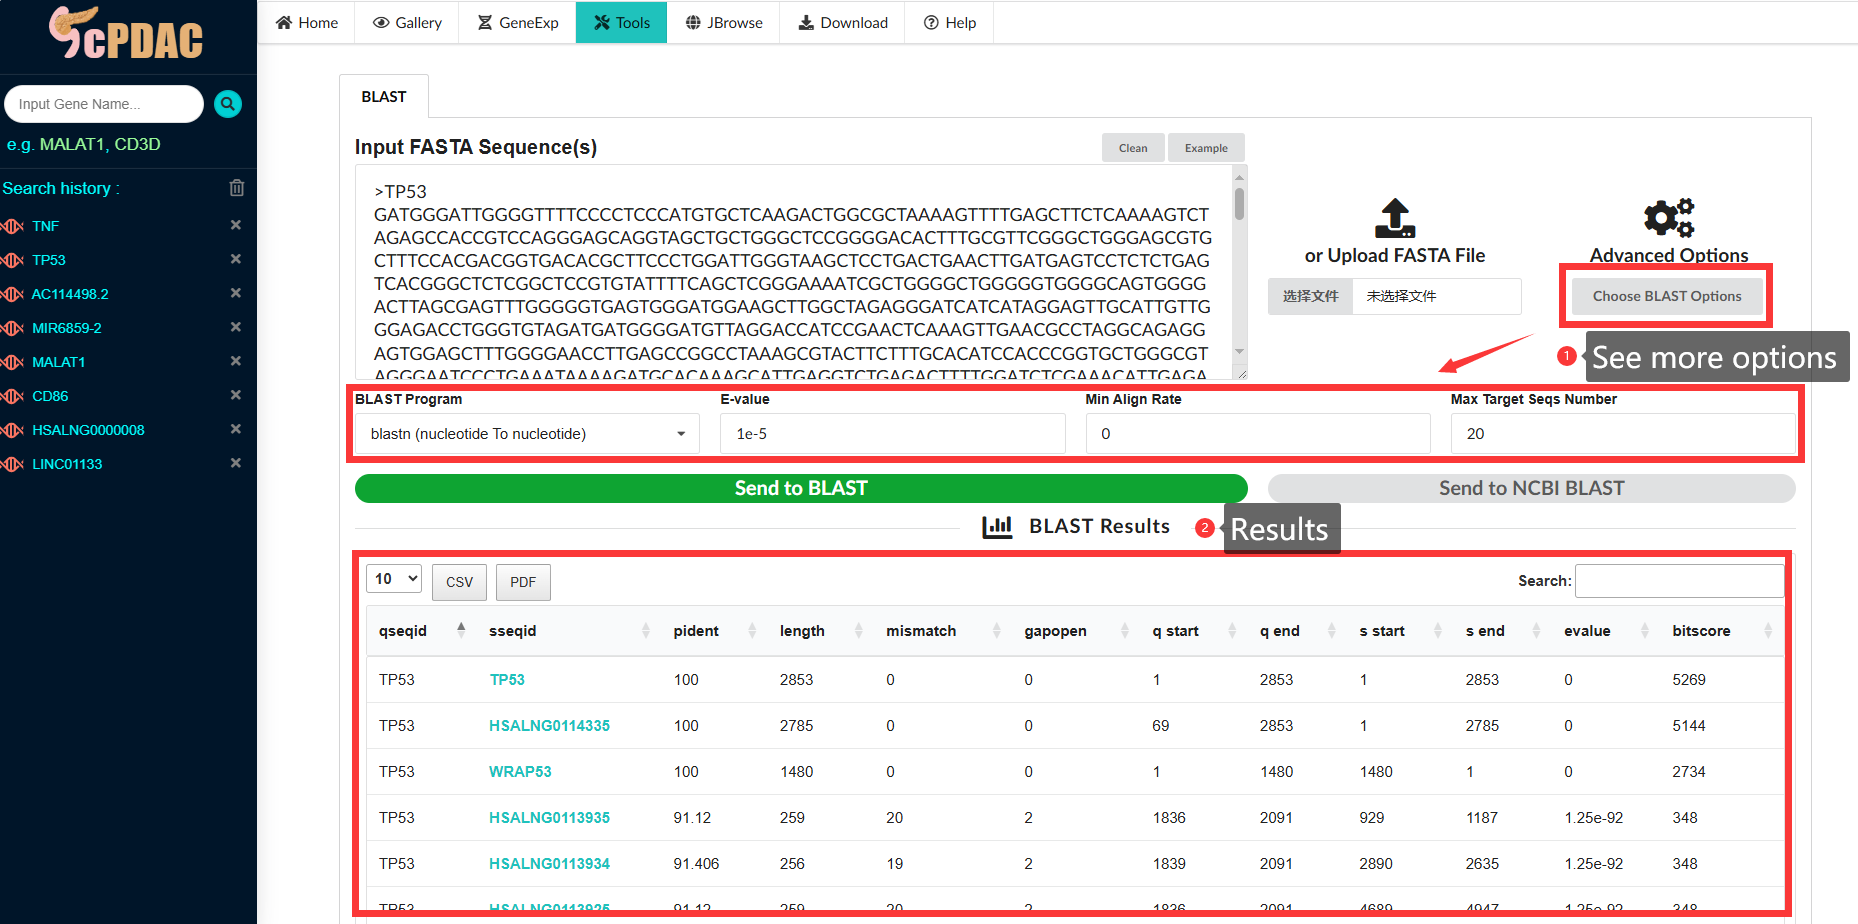This screenshot has width=1858, height=924.
Task: Click DNA icon next to TNF
Action: 12,226
